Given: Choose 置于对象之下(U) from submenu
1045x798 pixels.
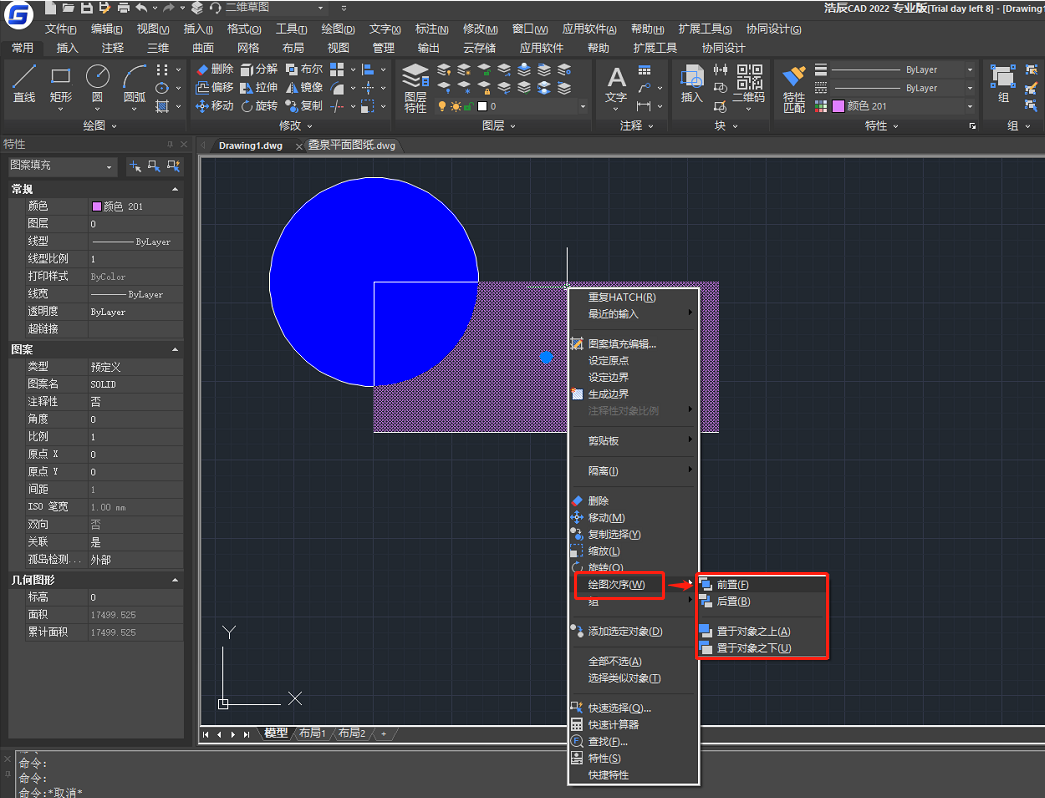Looking at the screenshot, I should tap(762, 648).
